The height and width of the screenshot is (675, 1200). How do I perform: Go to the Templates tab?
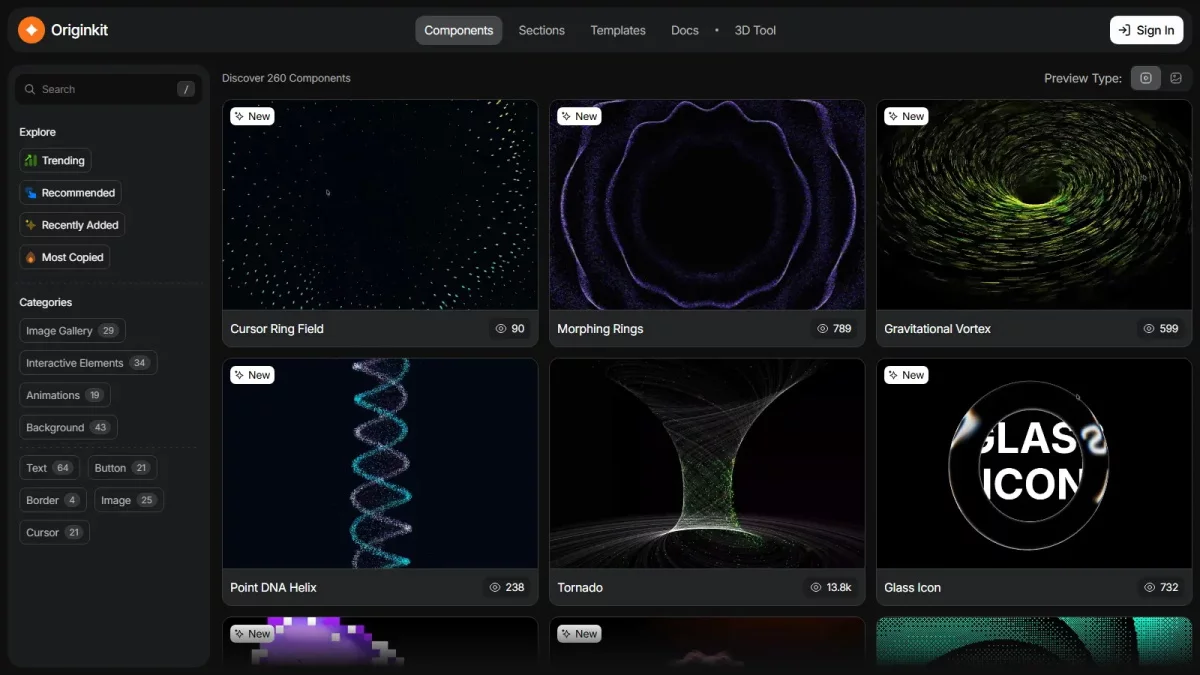pos(618,30)
